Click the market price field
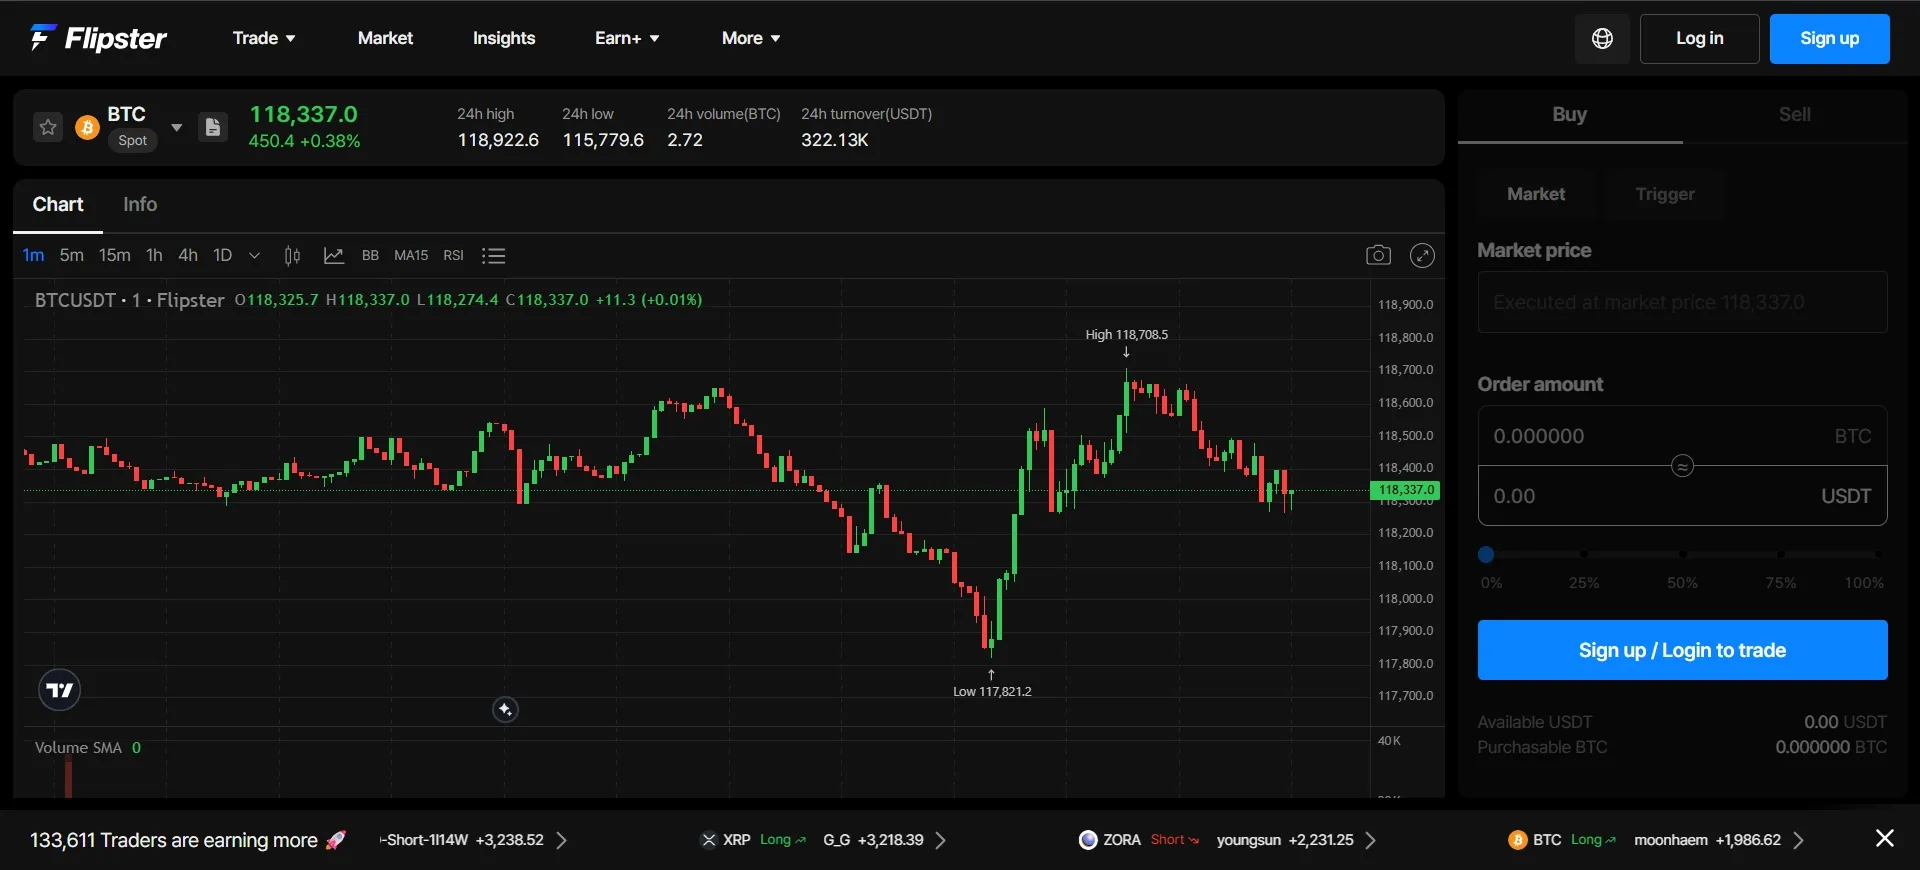 point(1683,302)
